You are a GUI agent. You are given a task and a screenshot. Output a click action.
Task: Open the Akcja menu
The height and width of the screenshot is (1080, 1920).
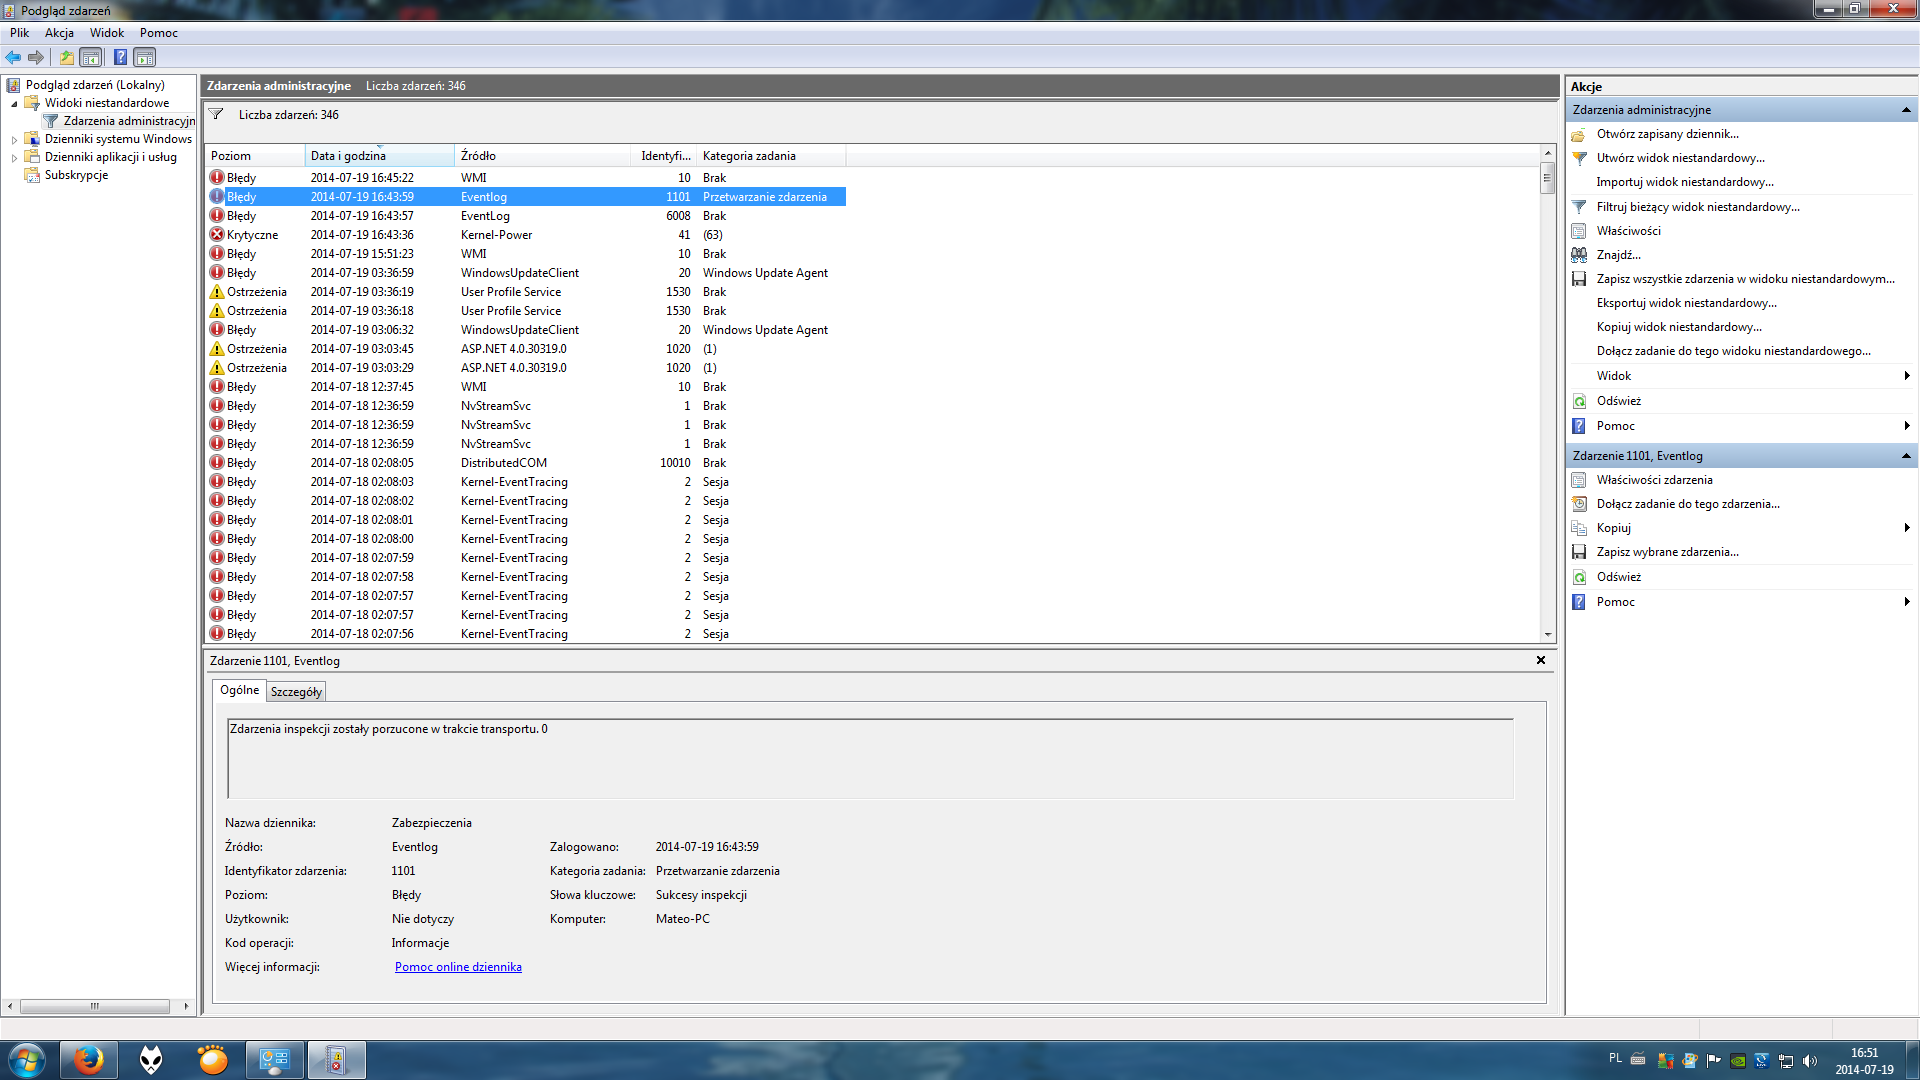pyautogui.click(x=59, y=33)
